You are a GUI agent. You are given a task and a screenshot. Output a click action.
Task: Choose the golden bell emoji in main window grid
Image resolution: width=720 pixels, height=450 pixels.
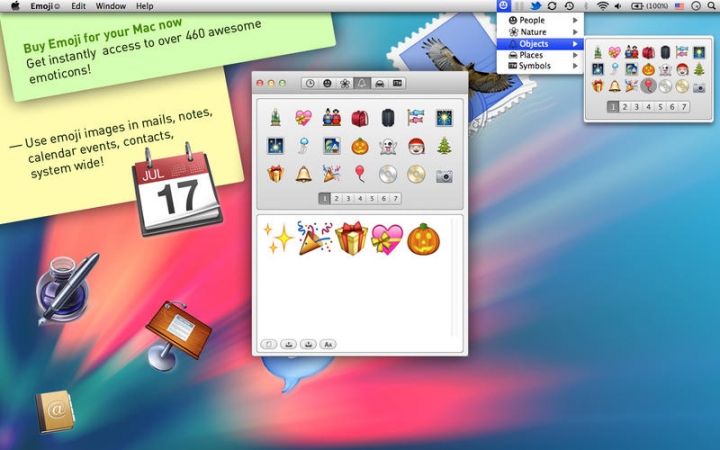[304, 174]
